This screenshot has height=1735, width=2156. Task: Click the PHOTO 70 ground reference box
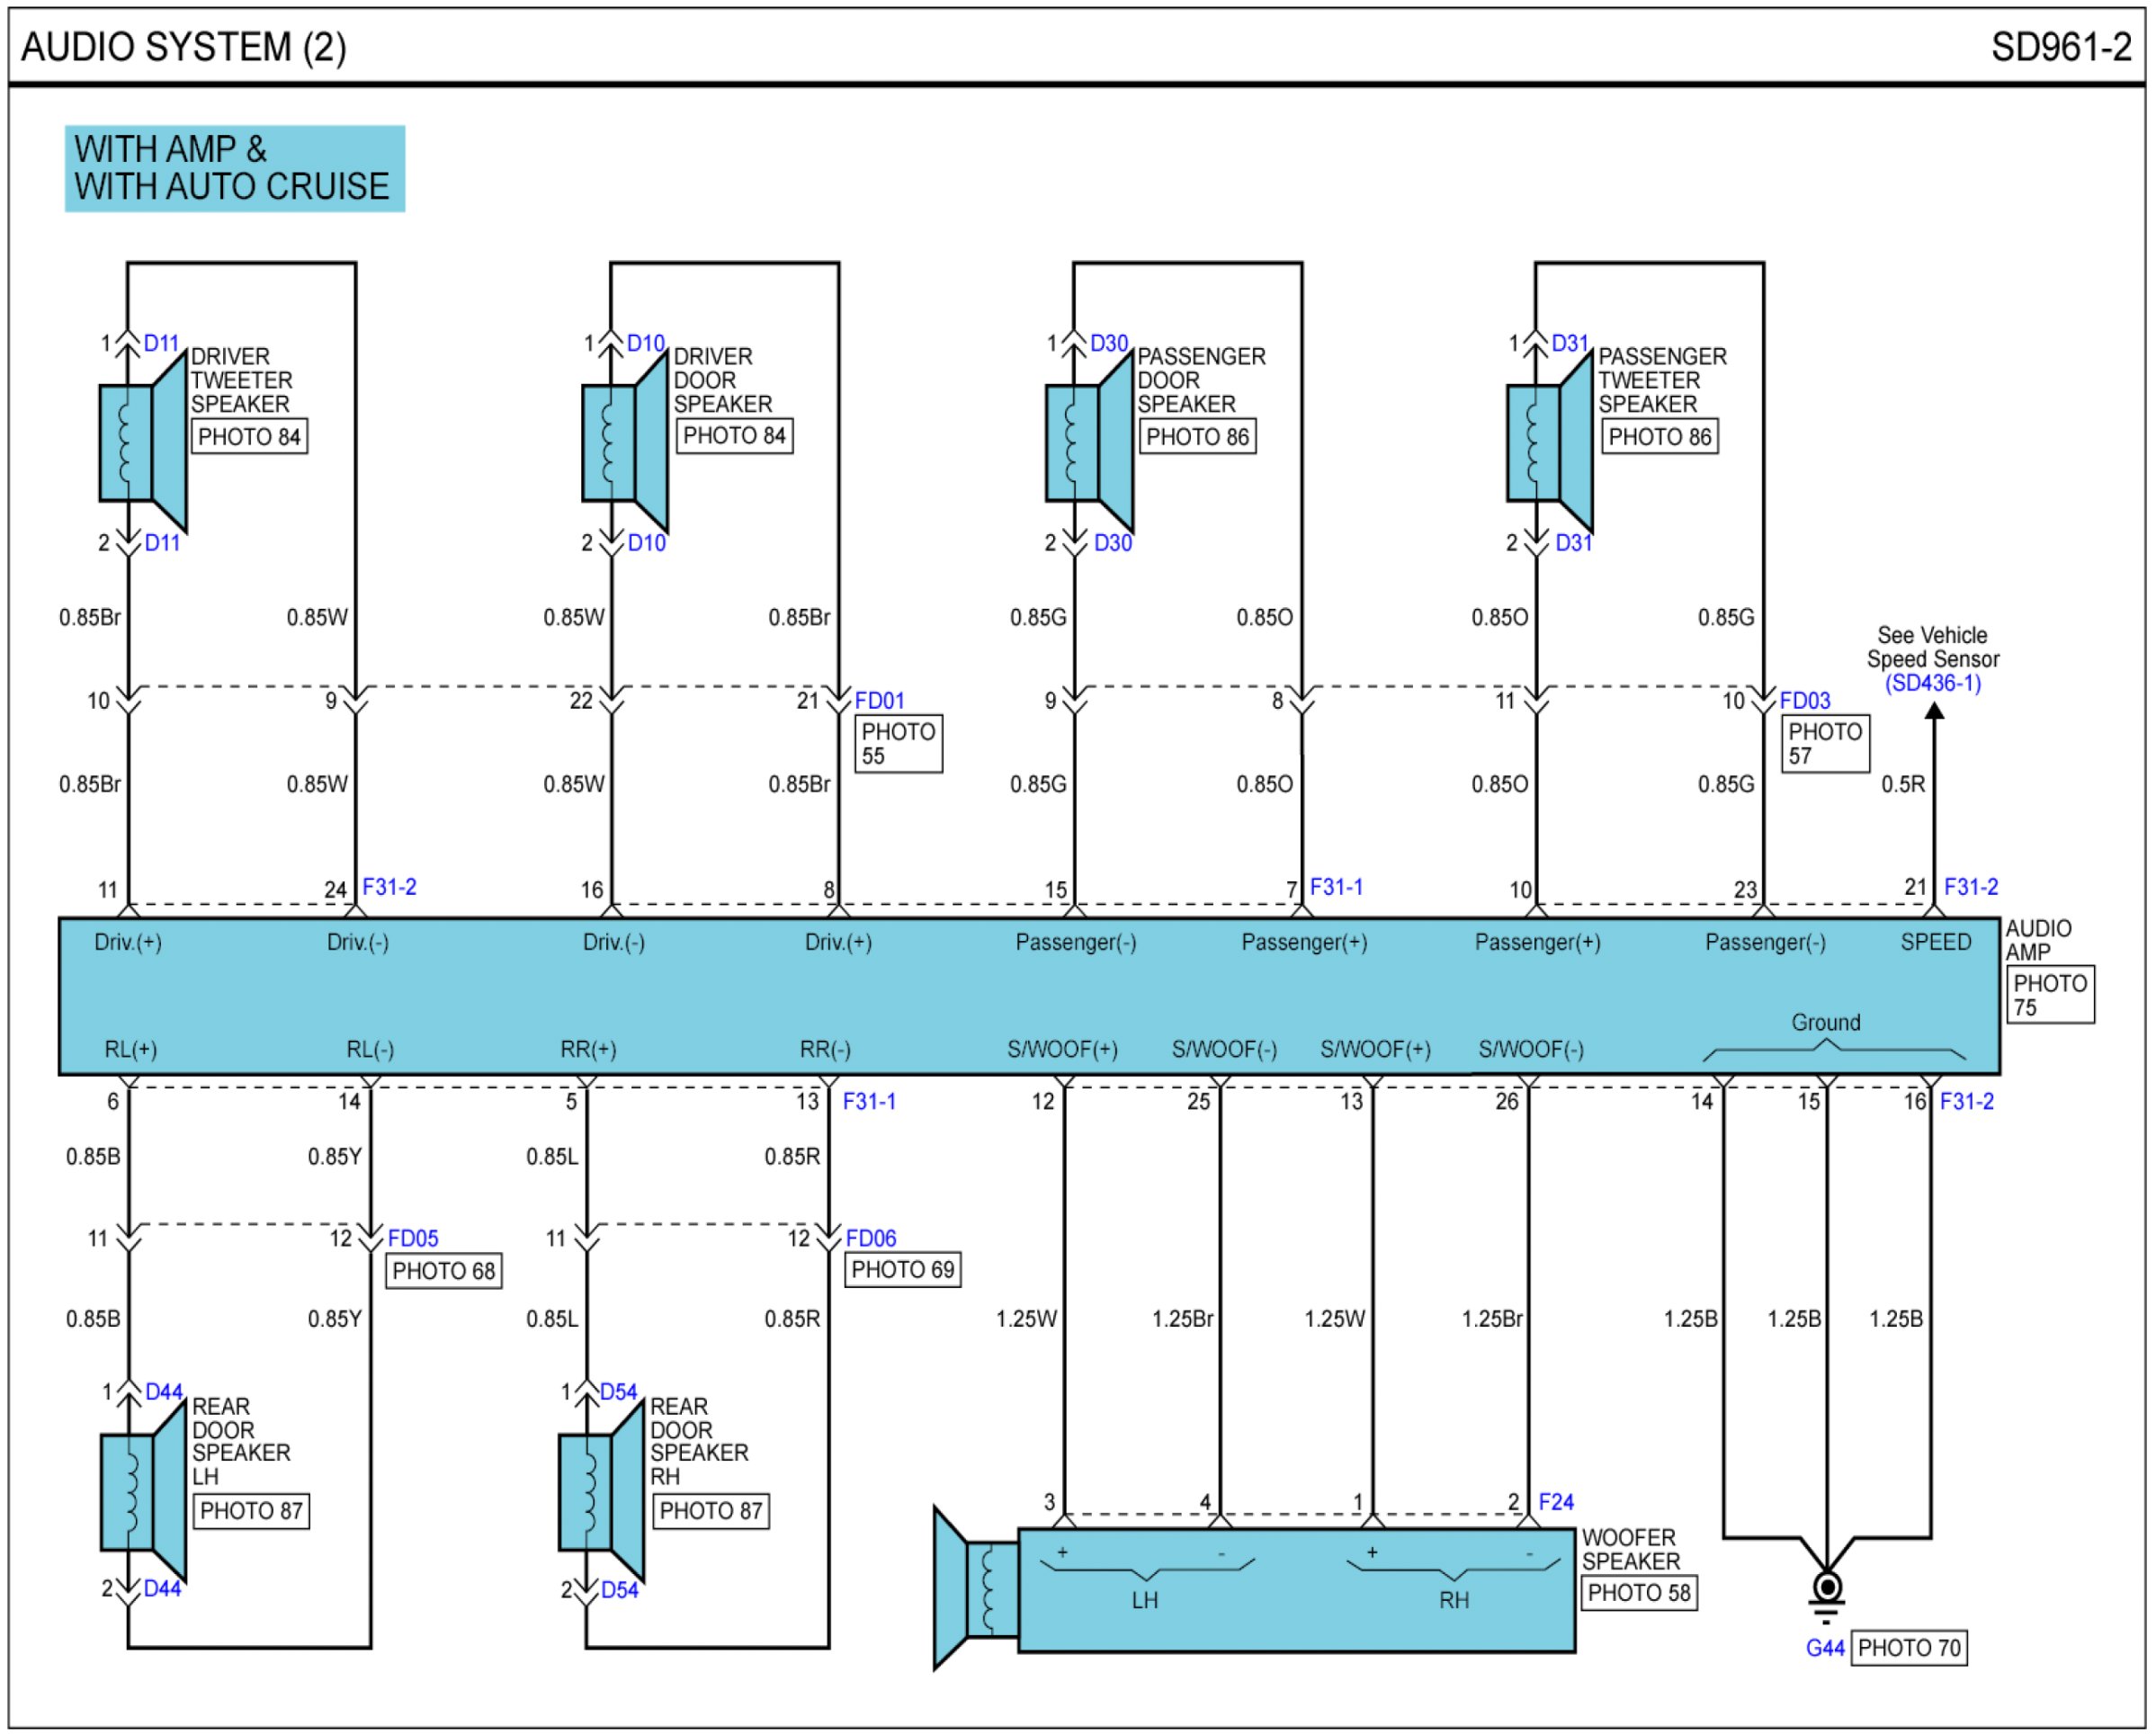click(1909, 1648)
